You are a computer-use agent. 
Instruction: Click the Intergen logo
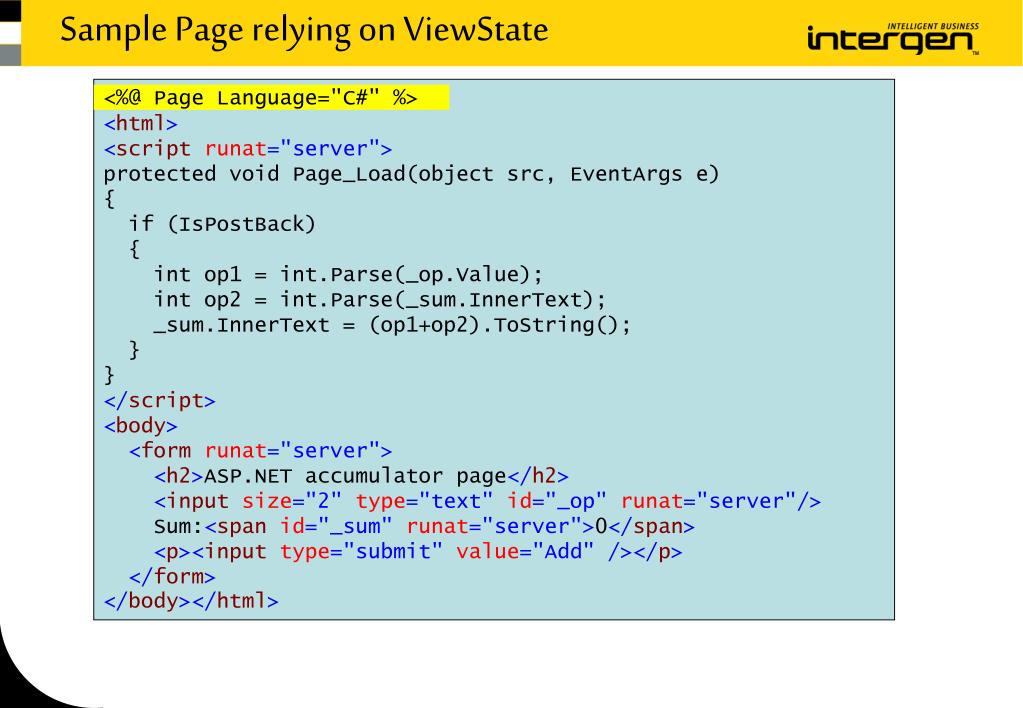893,39
